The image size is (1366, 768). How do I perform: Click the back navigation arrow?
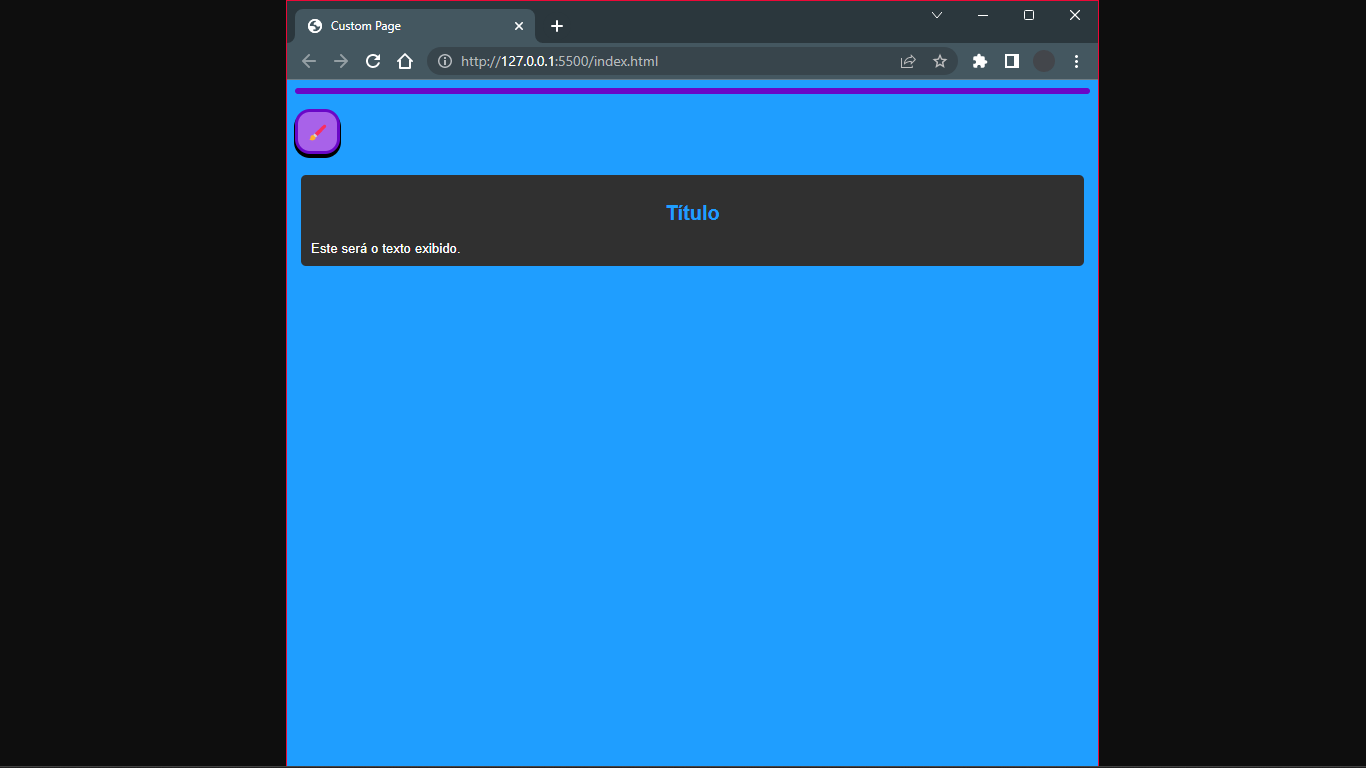[309, 61]
